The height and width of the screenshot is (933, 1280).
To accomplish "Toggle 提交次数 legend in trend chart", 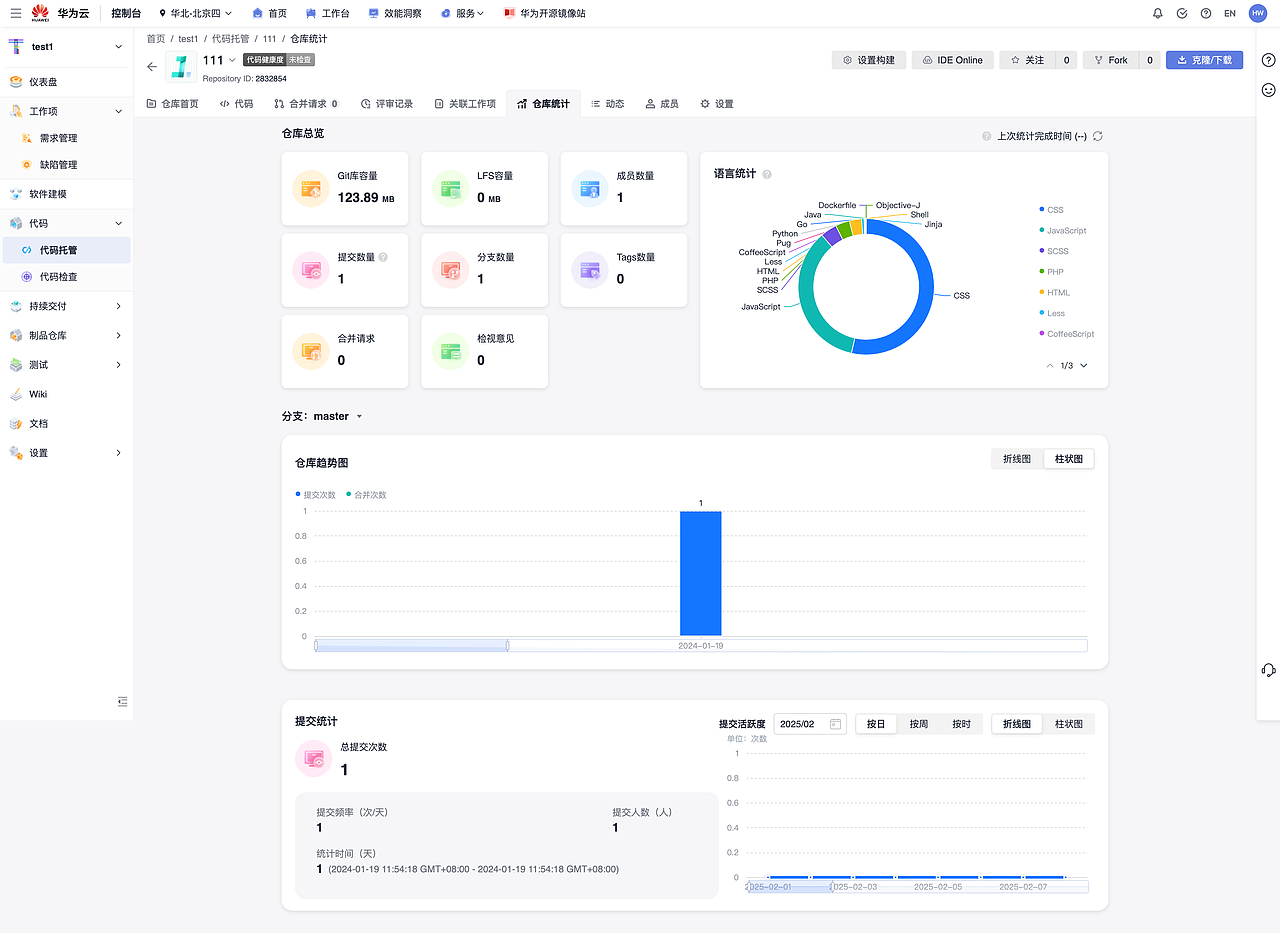I will point(316,495).
